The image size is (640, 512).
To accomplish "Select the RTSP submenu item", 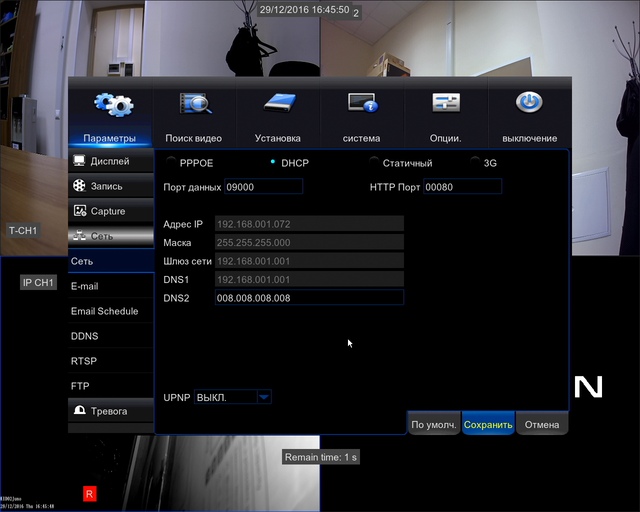I will pyautogui.click(x=111, y=361).
